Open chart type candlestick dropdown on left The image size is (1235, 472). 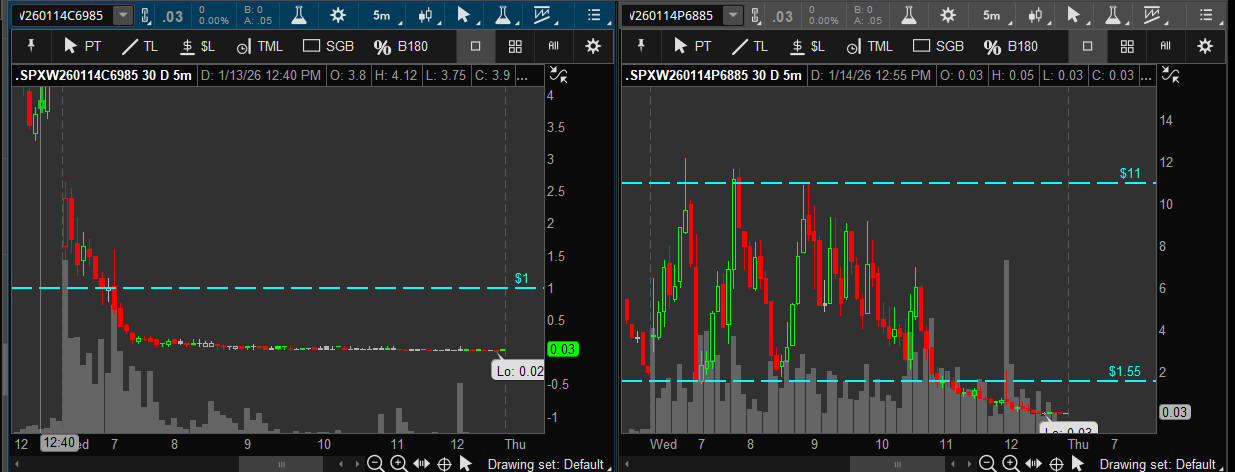pyautogui.click(x=426, y=15)
